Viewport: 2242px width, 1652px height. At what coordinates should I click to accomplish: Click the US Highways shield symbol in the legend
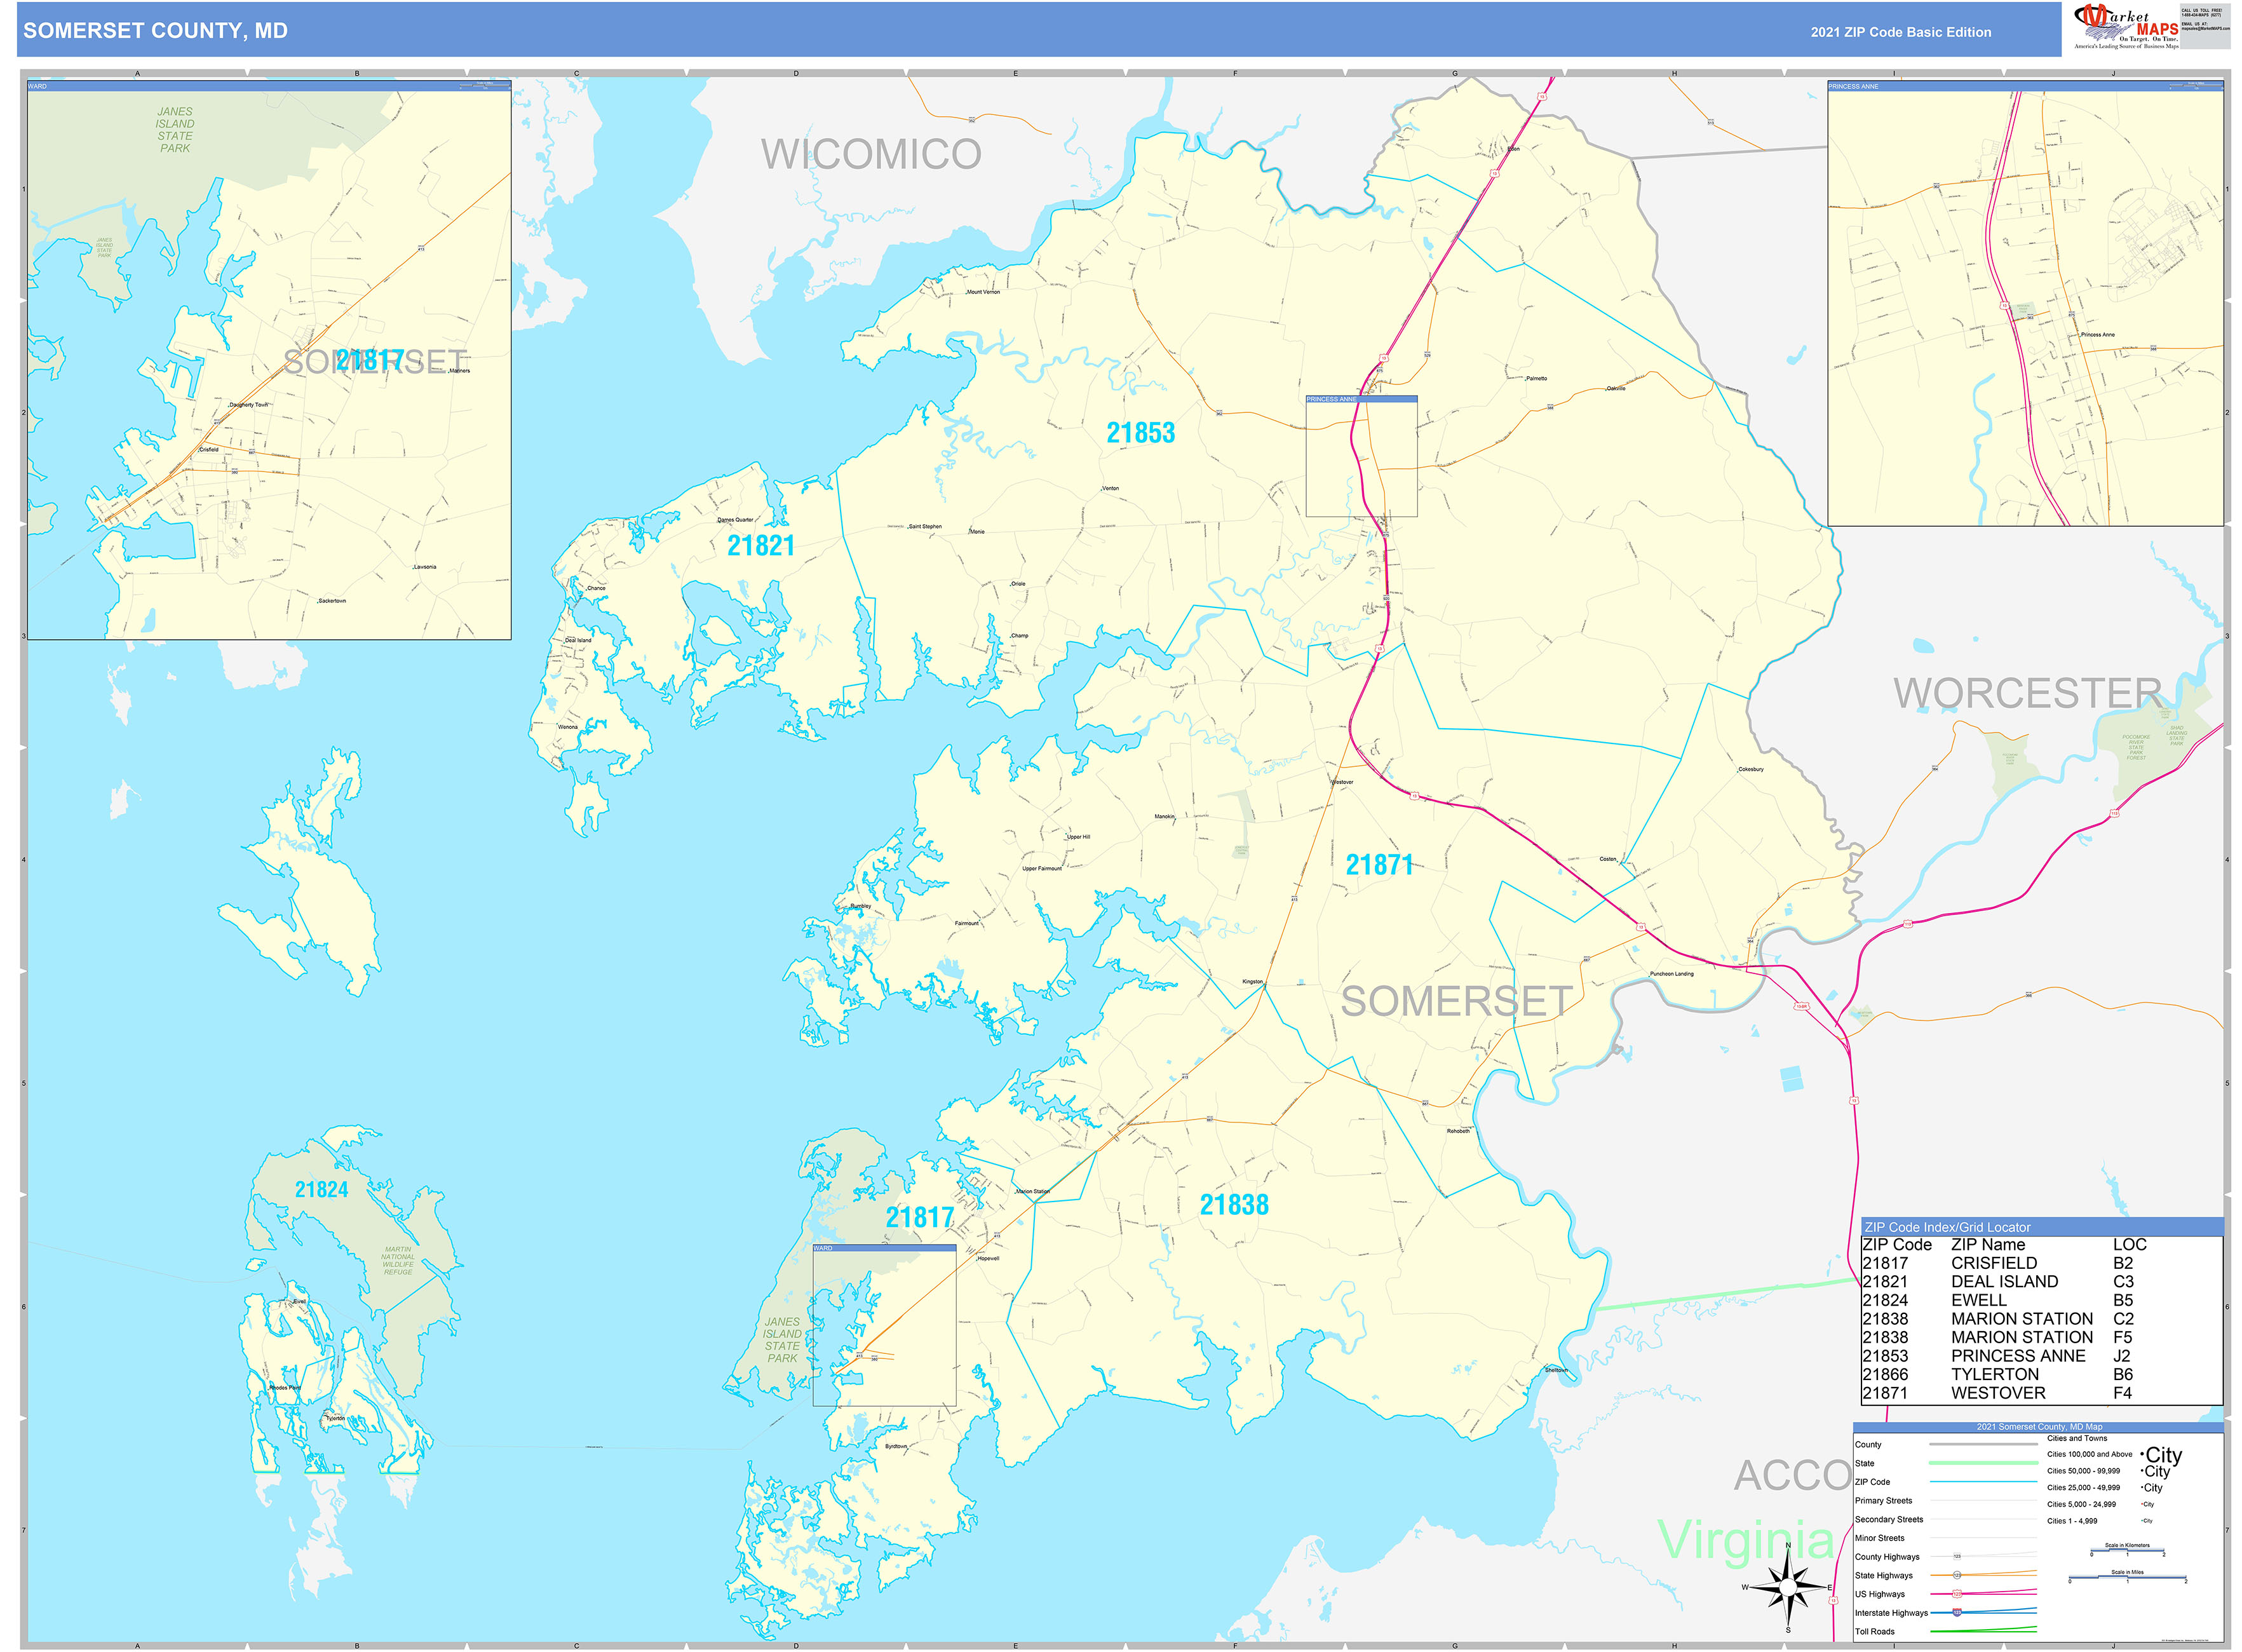coord(1957,1594)
